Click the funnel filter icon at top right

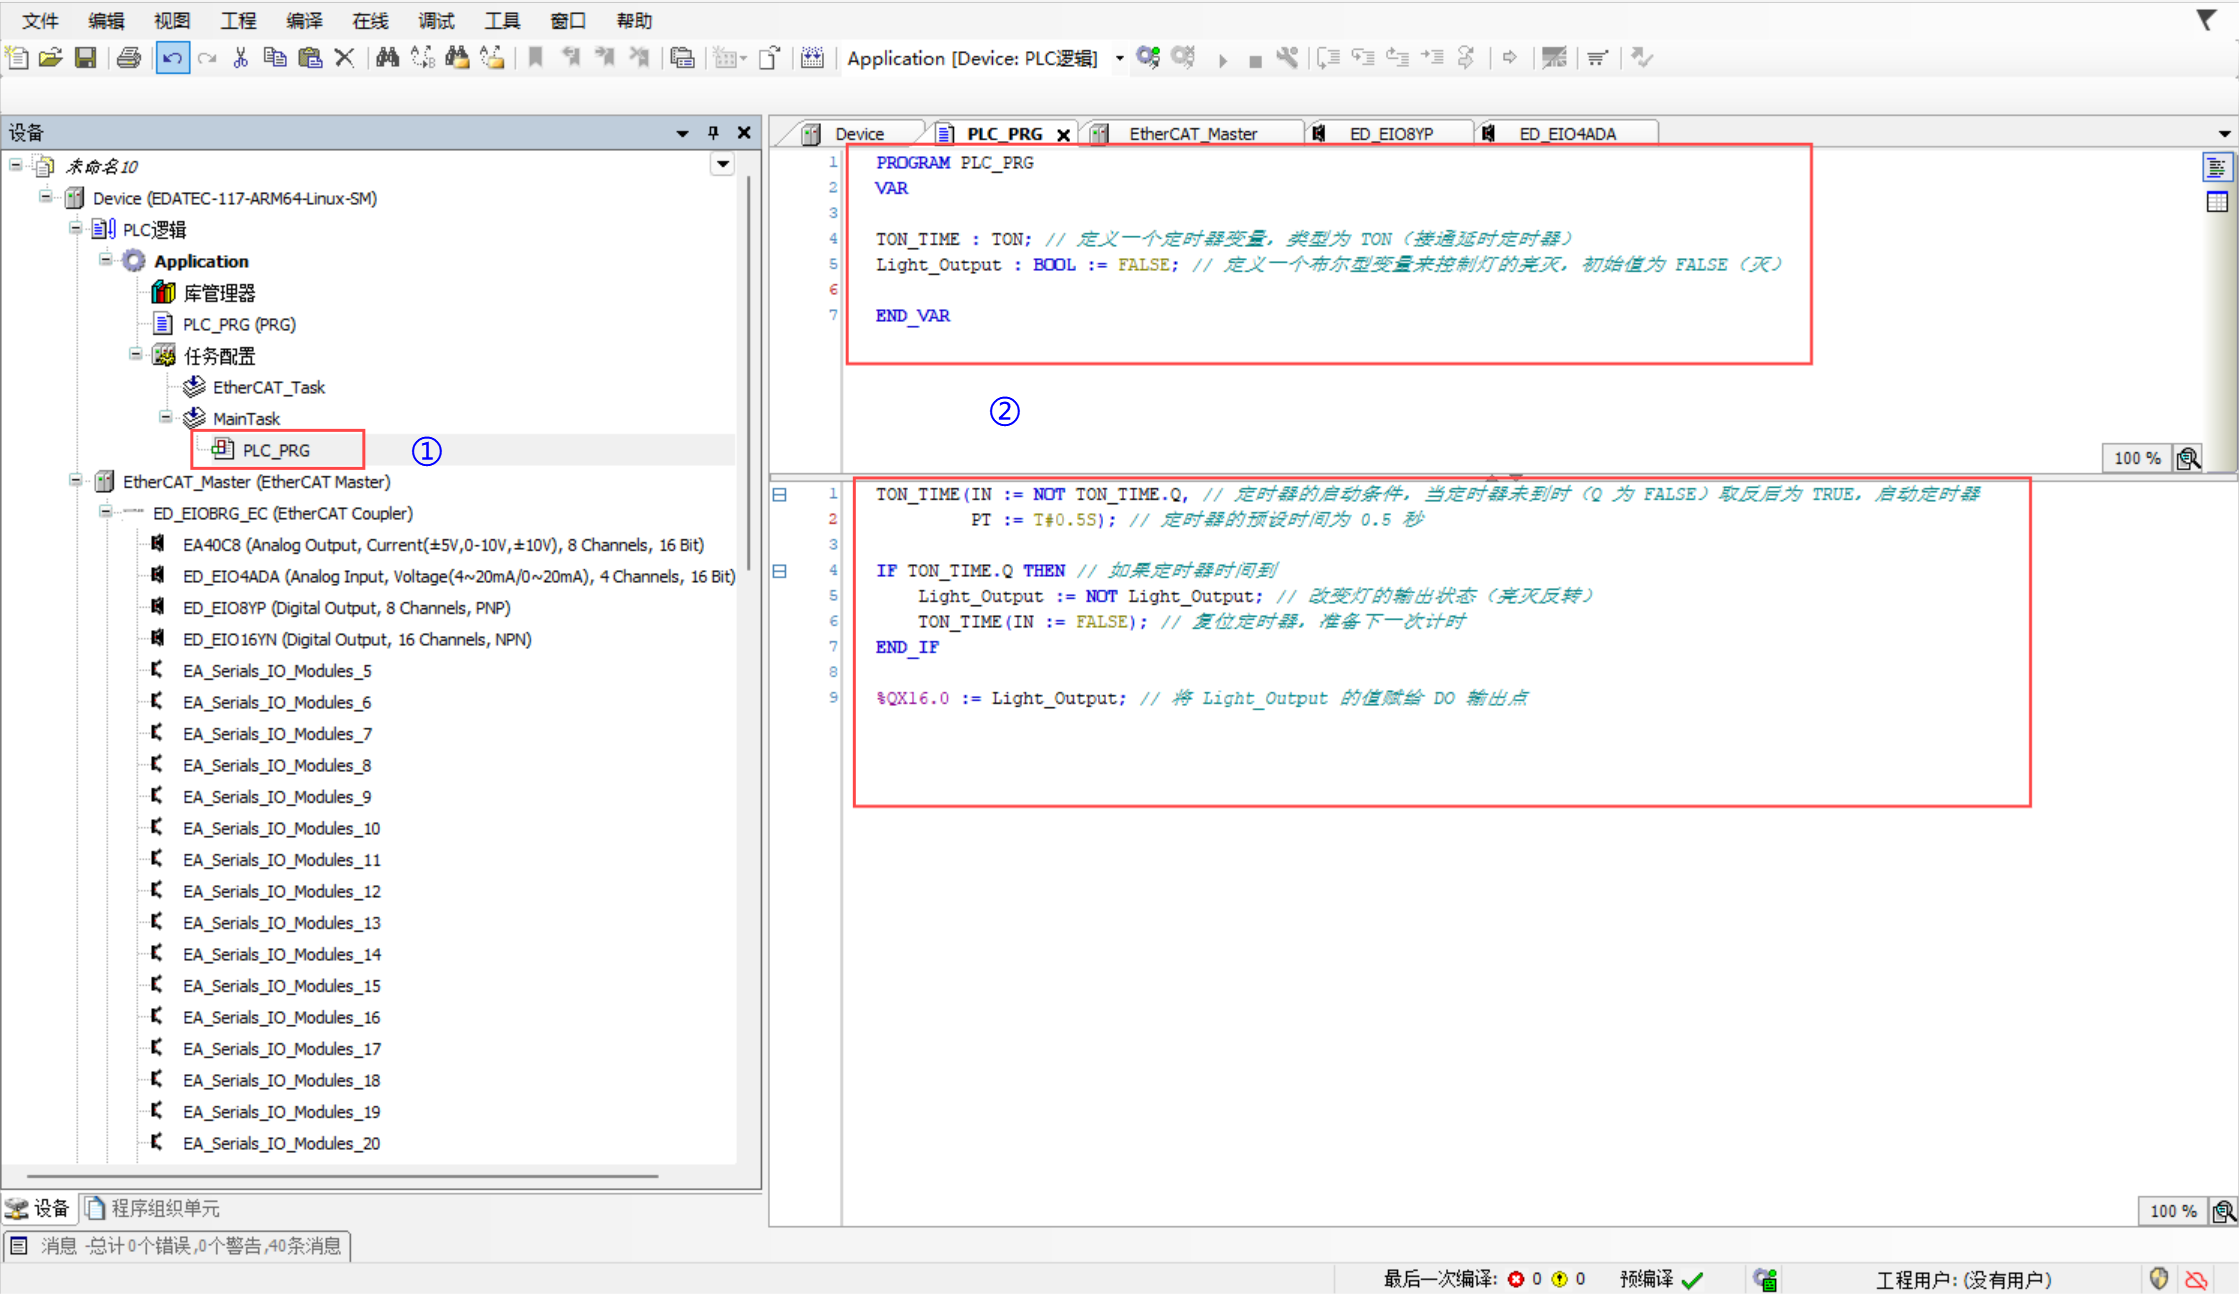pos(2206,20)
